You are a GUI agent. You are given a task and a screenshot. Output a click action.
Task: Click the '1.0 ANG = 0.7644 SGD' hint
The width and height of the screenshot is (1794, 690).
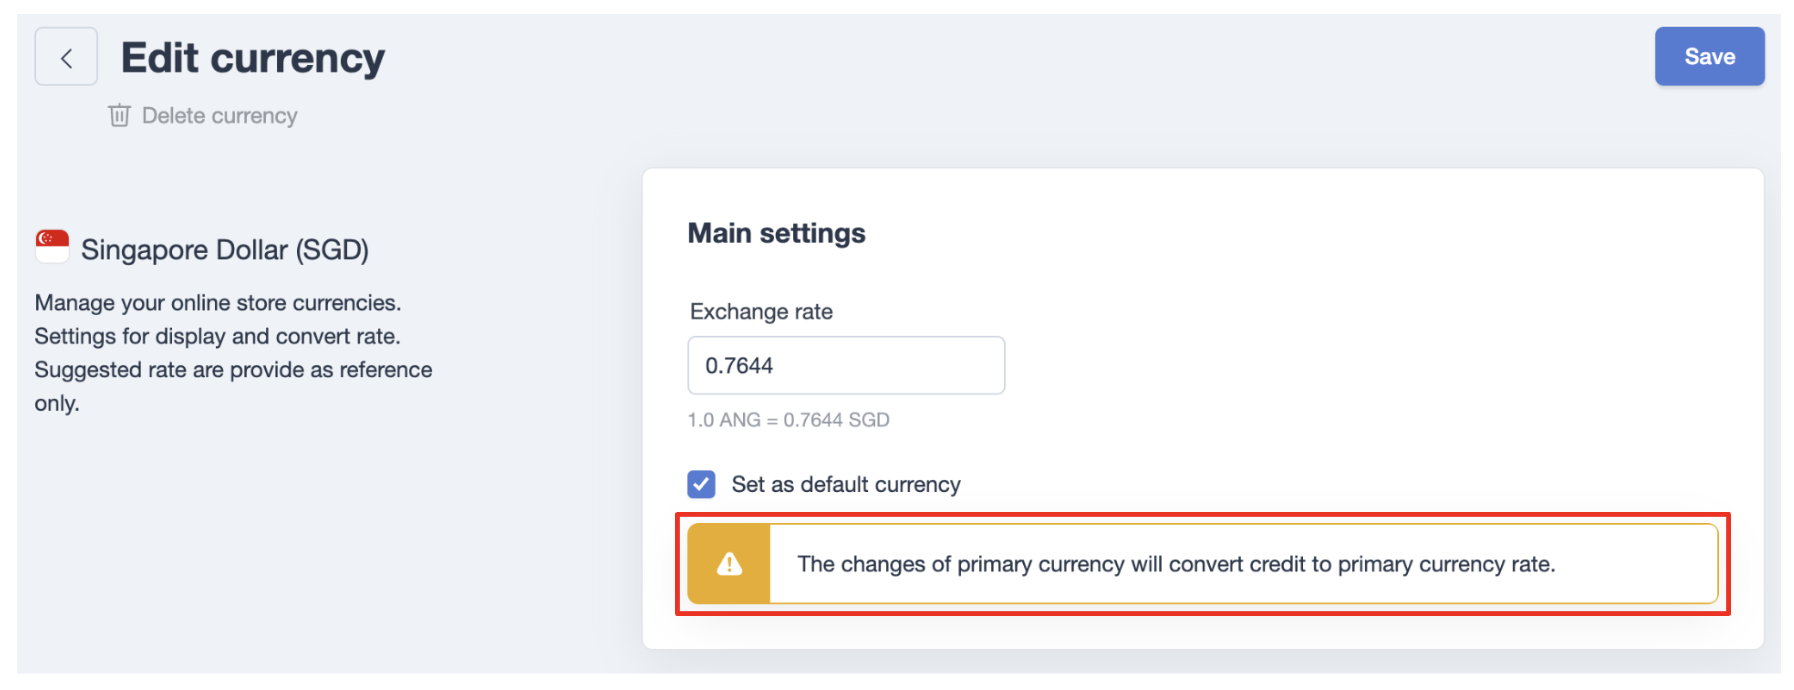(788, 420)
